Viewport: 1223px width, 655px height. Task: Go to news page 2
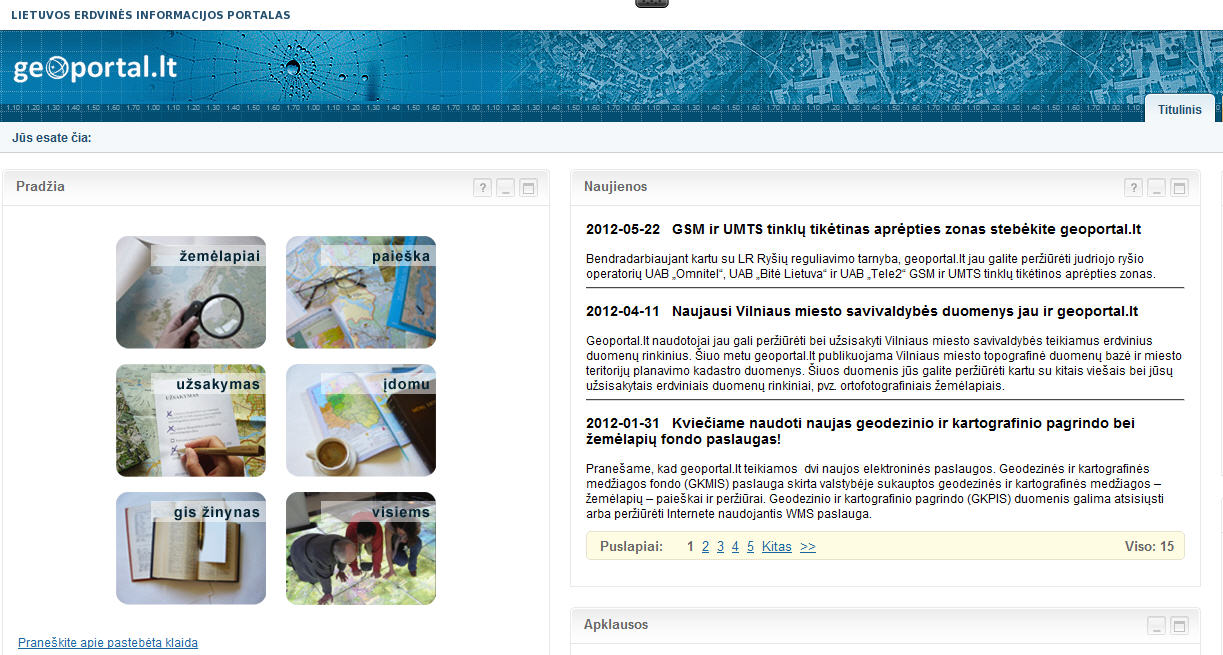click(x=705, y=546)
